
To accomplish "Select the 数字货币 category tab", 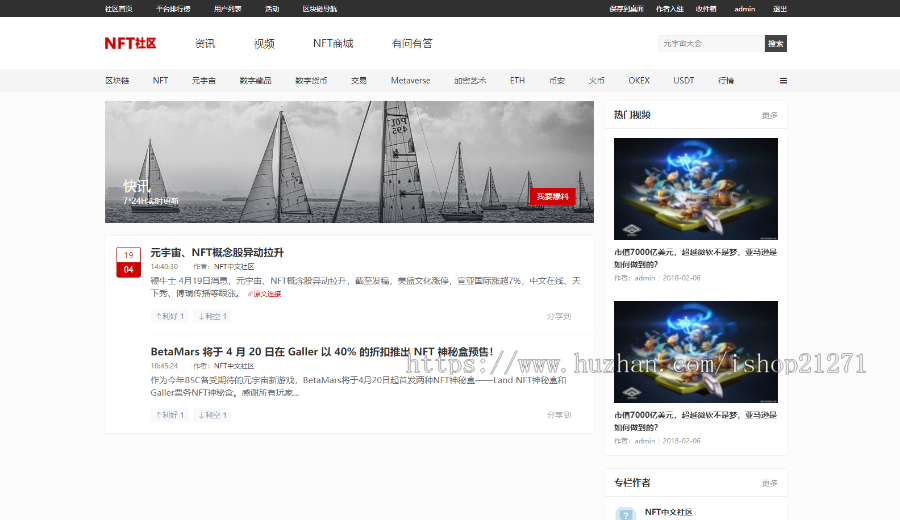I will pyautogui.click(x=311, y=80).
